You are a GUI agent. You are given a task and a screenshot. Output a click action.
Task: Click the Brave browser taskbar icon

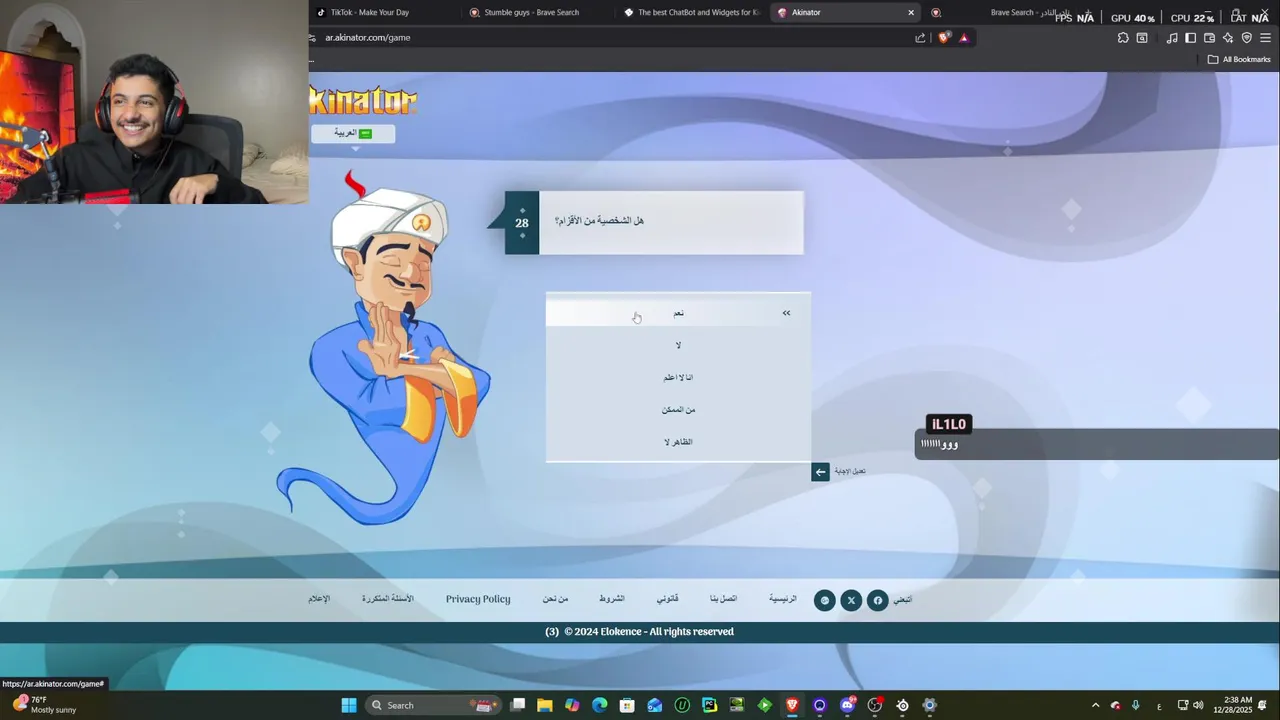[792, 705]
